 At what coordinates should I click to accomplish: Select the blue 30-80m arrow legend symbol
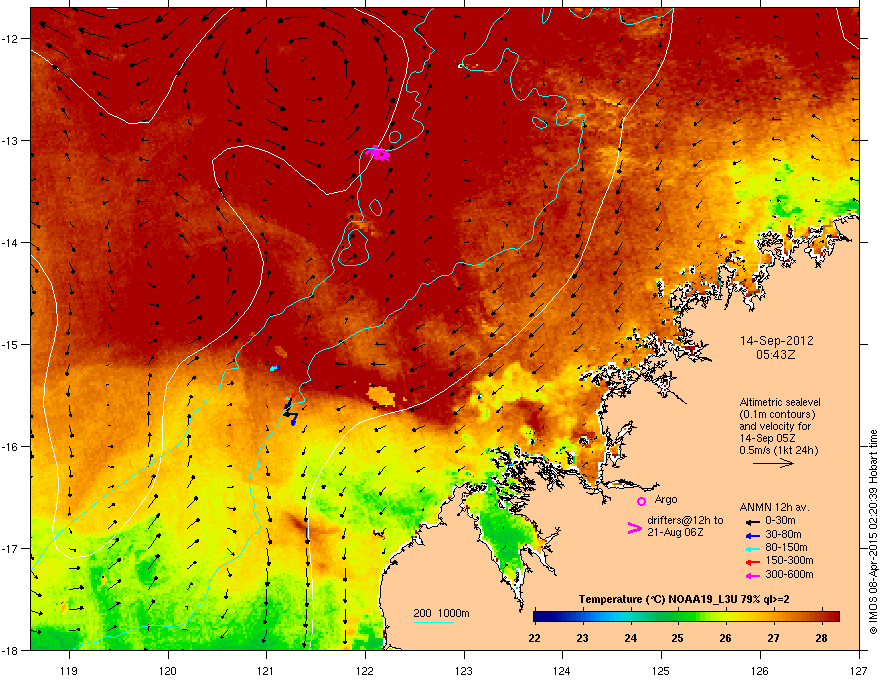[x=753, y=535]
